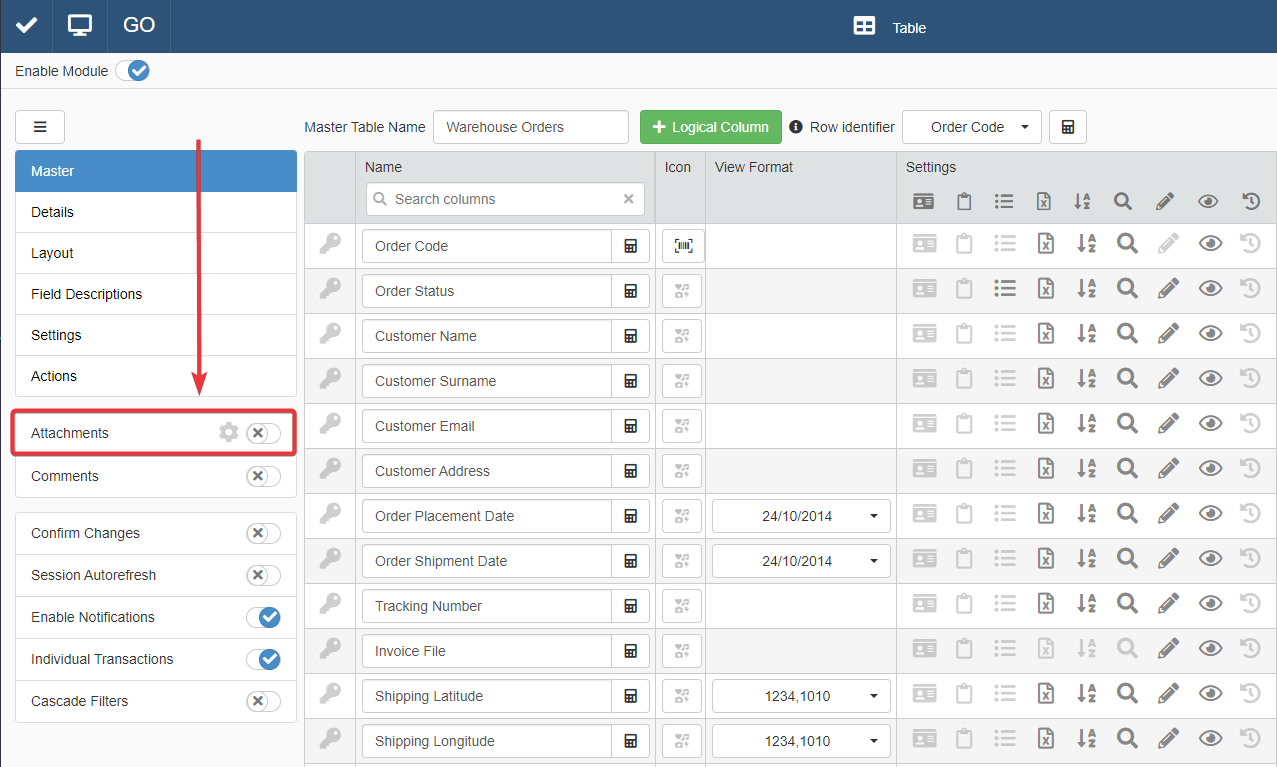This screenshot has width=1277, height=767.
Task: Click the sort A-Z icon for Customer Email
Action: tap(1086, 424)
